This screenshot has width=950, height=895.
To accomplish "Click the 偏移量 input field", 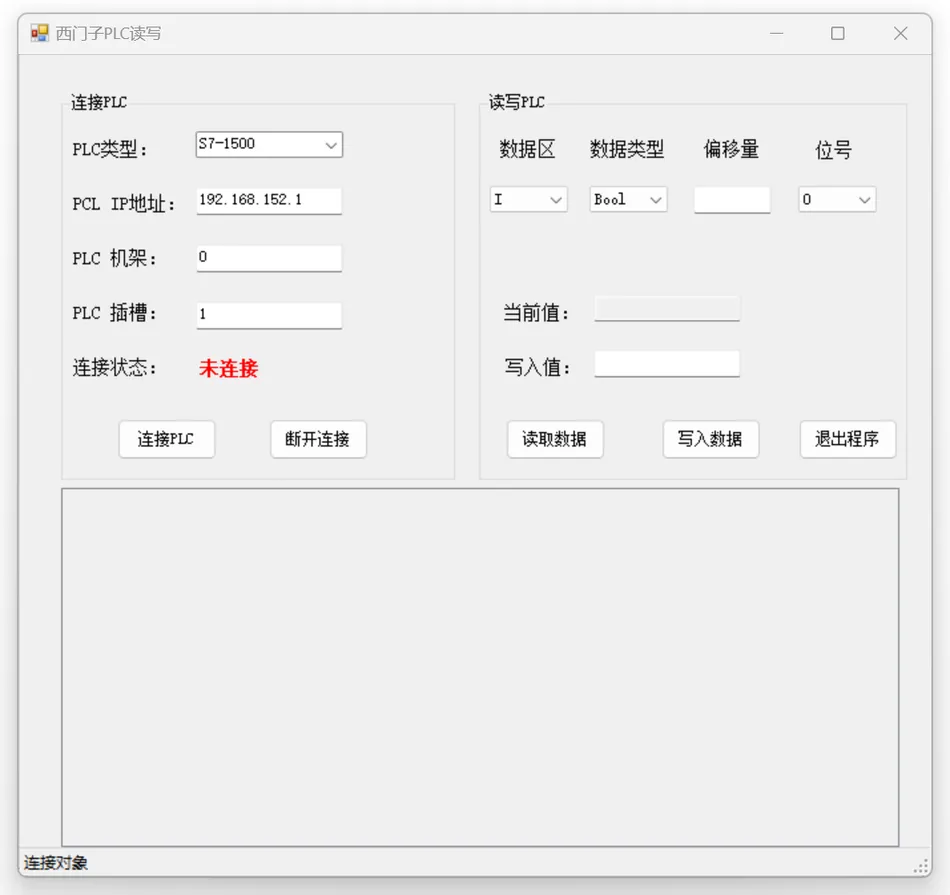I will (732, 199).
